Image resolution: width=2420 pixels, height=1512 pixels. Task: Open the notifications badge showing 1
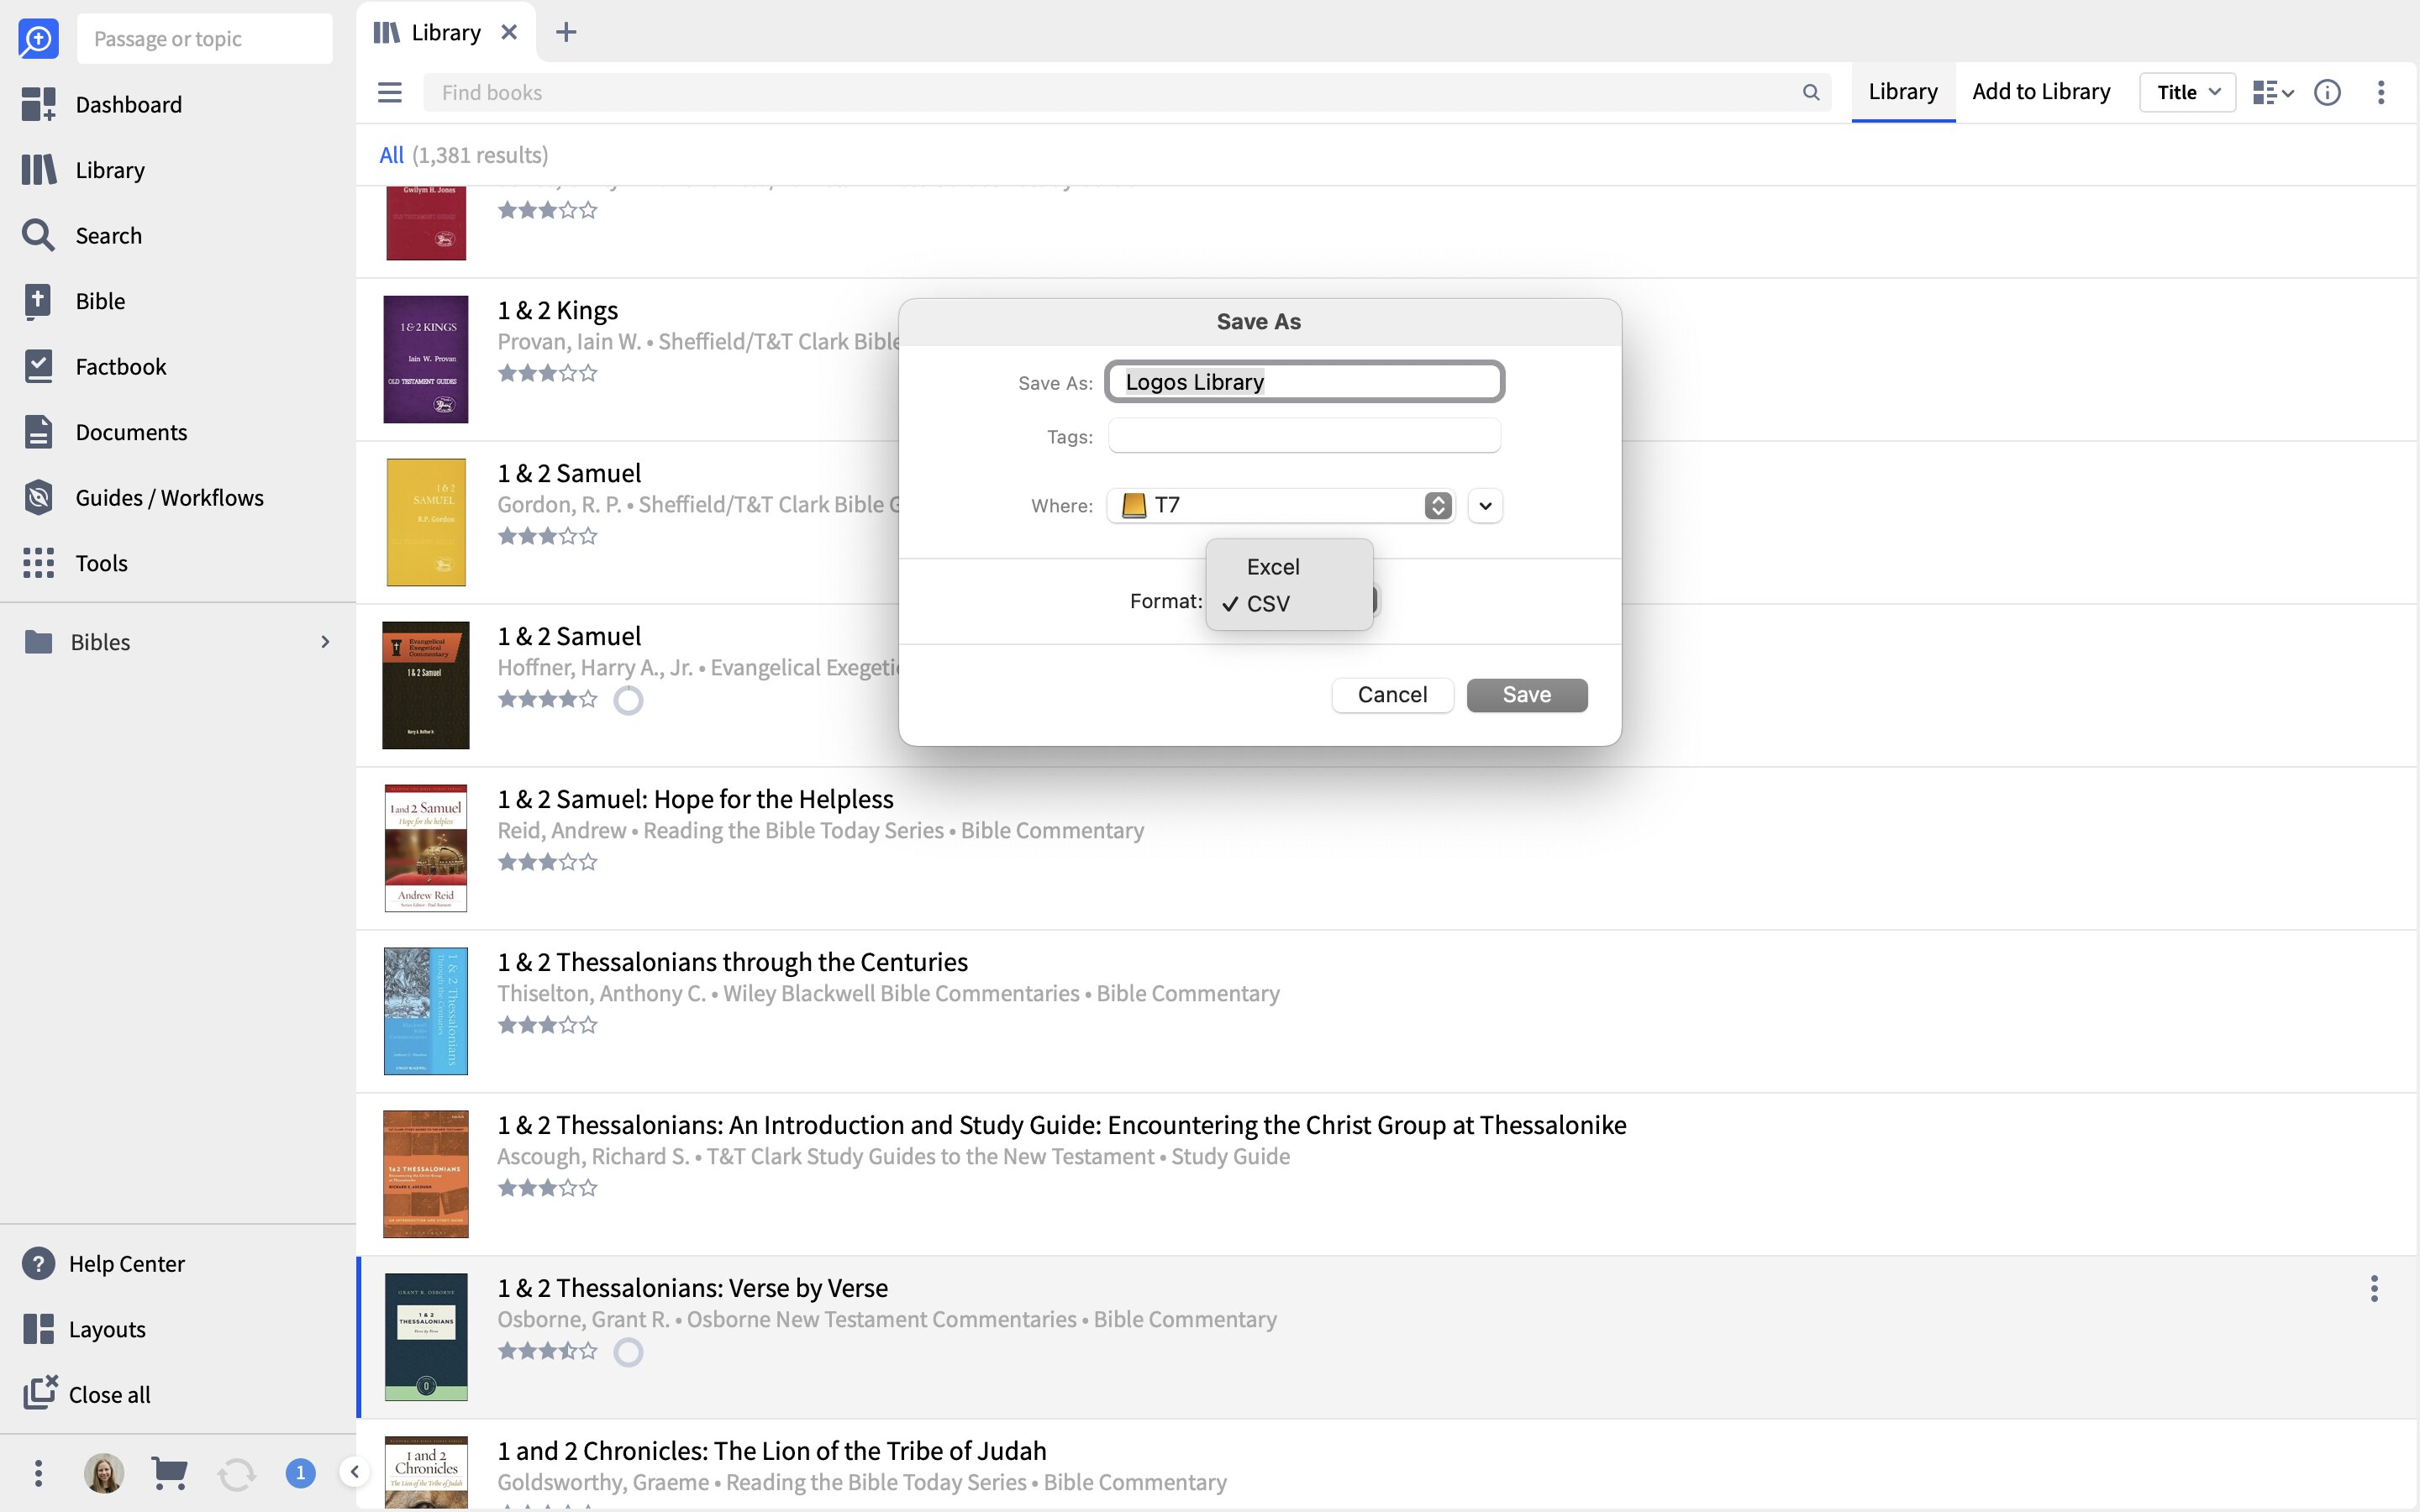click(x=300, y=1472)
